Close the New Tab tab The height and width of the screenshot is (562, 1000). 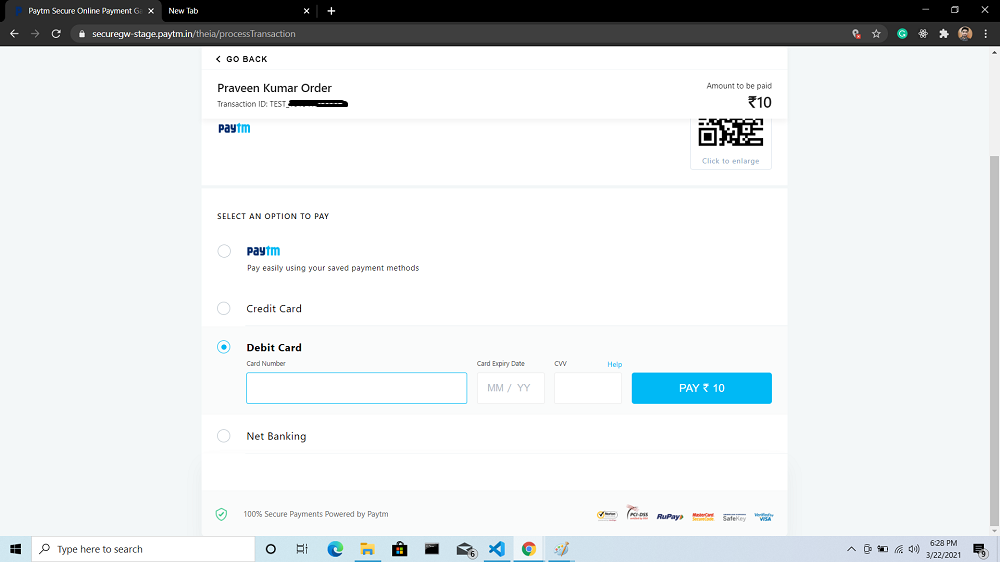click(x=306, y=11)
